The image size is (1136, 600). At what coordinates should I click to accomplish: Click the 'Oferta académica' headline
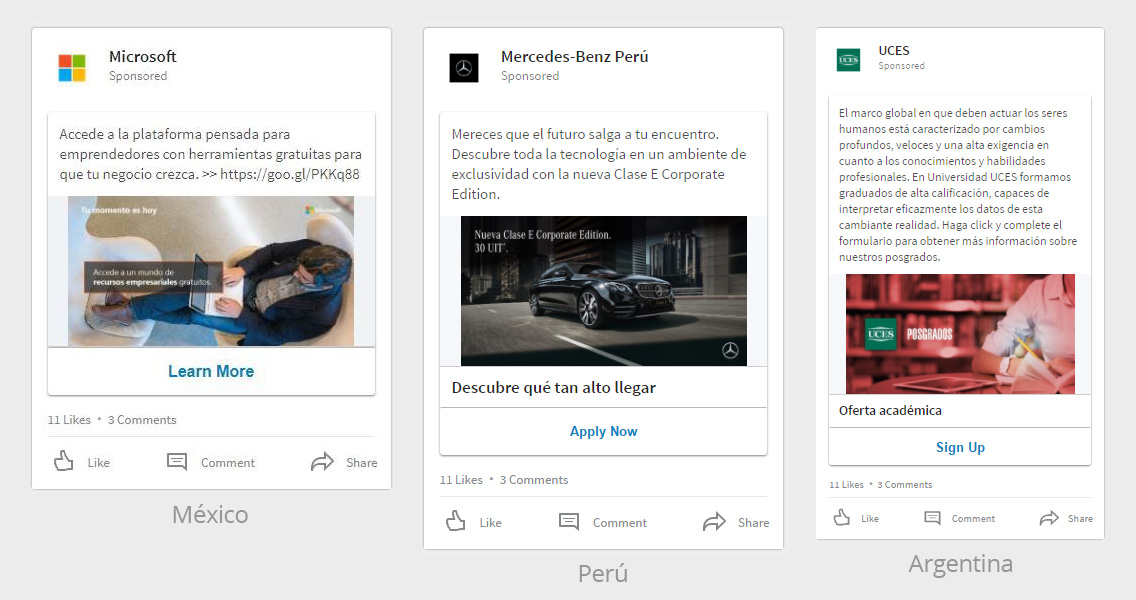[890, 410]
